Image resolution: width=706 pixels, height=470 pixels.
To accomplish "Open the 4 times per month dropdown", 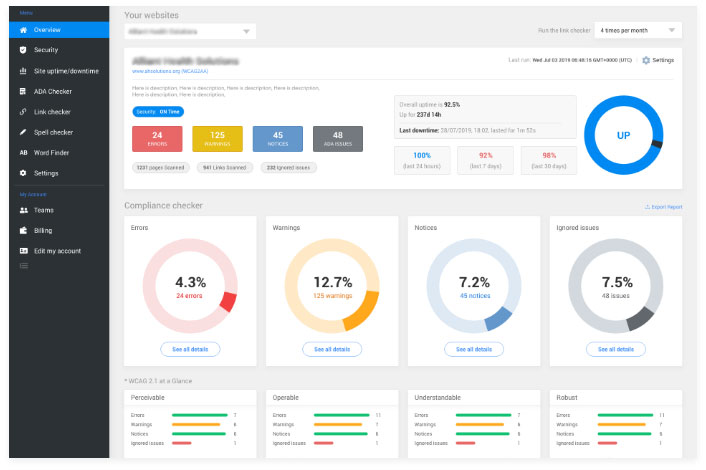I will pyautogui.click(x=638, y=30).
